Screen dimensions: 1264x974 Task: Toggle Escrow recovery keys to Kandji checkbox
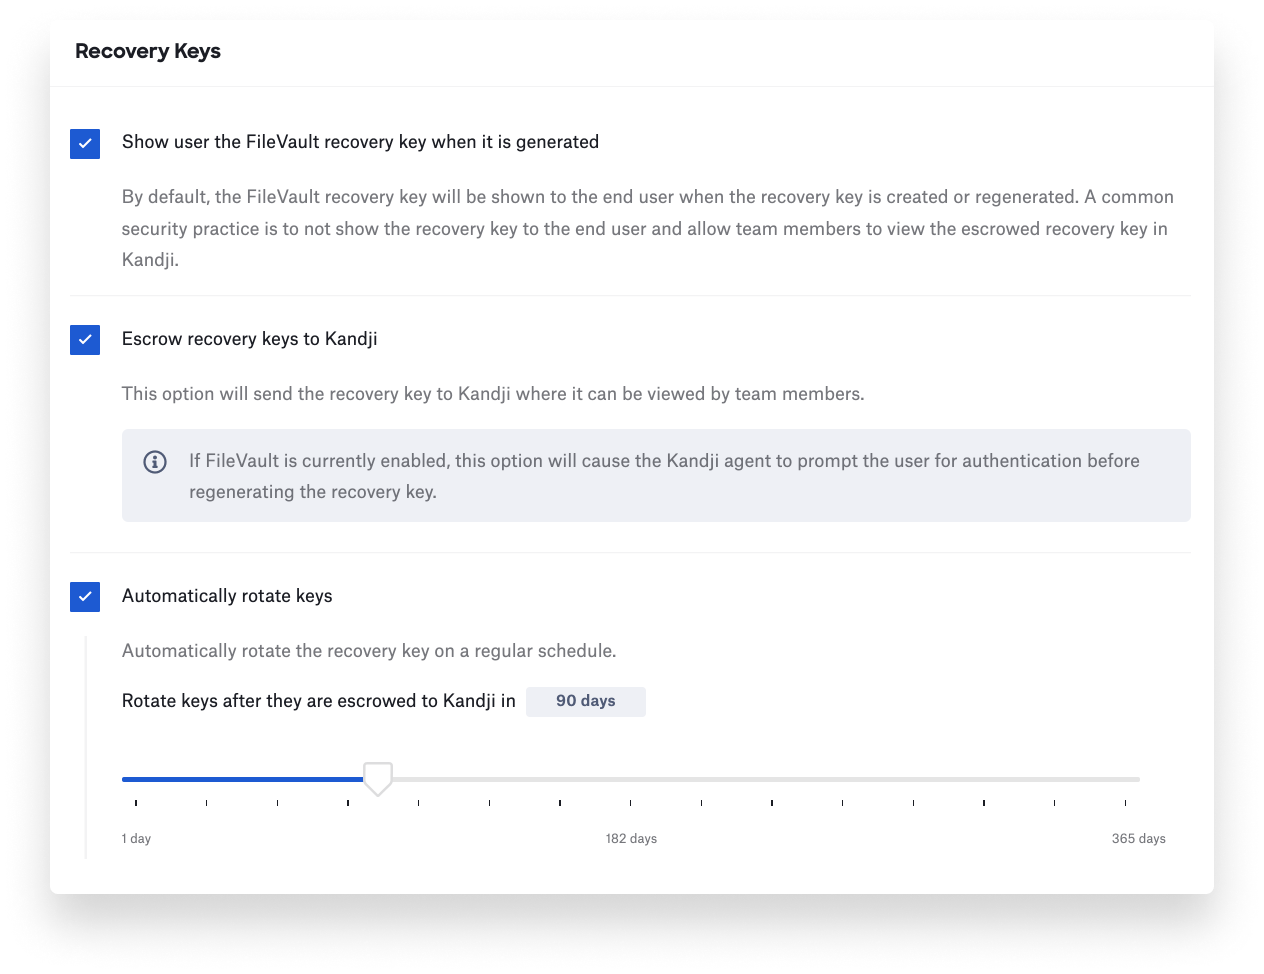(85, 340)
